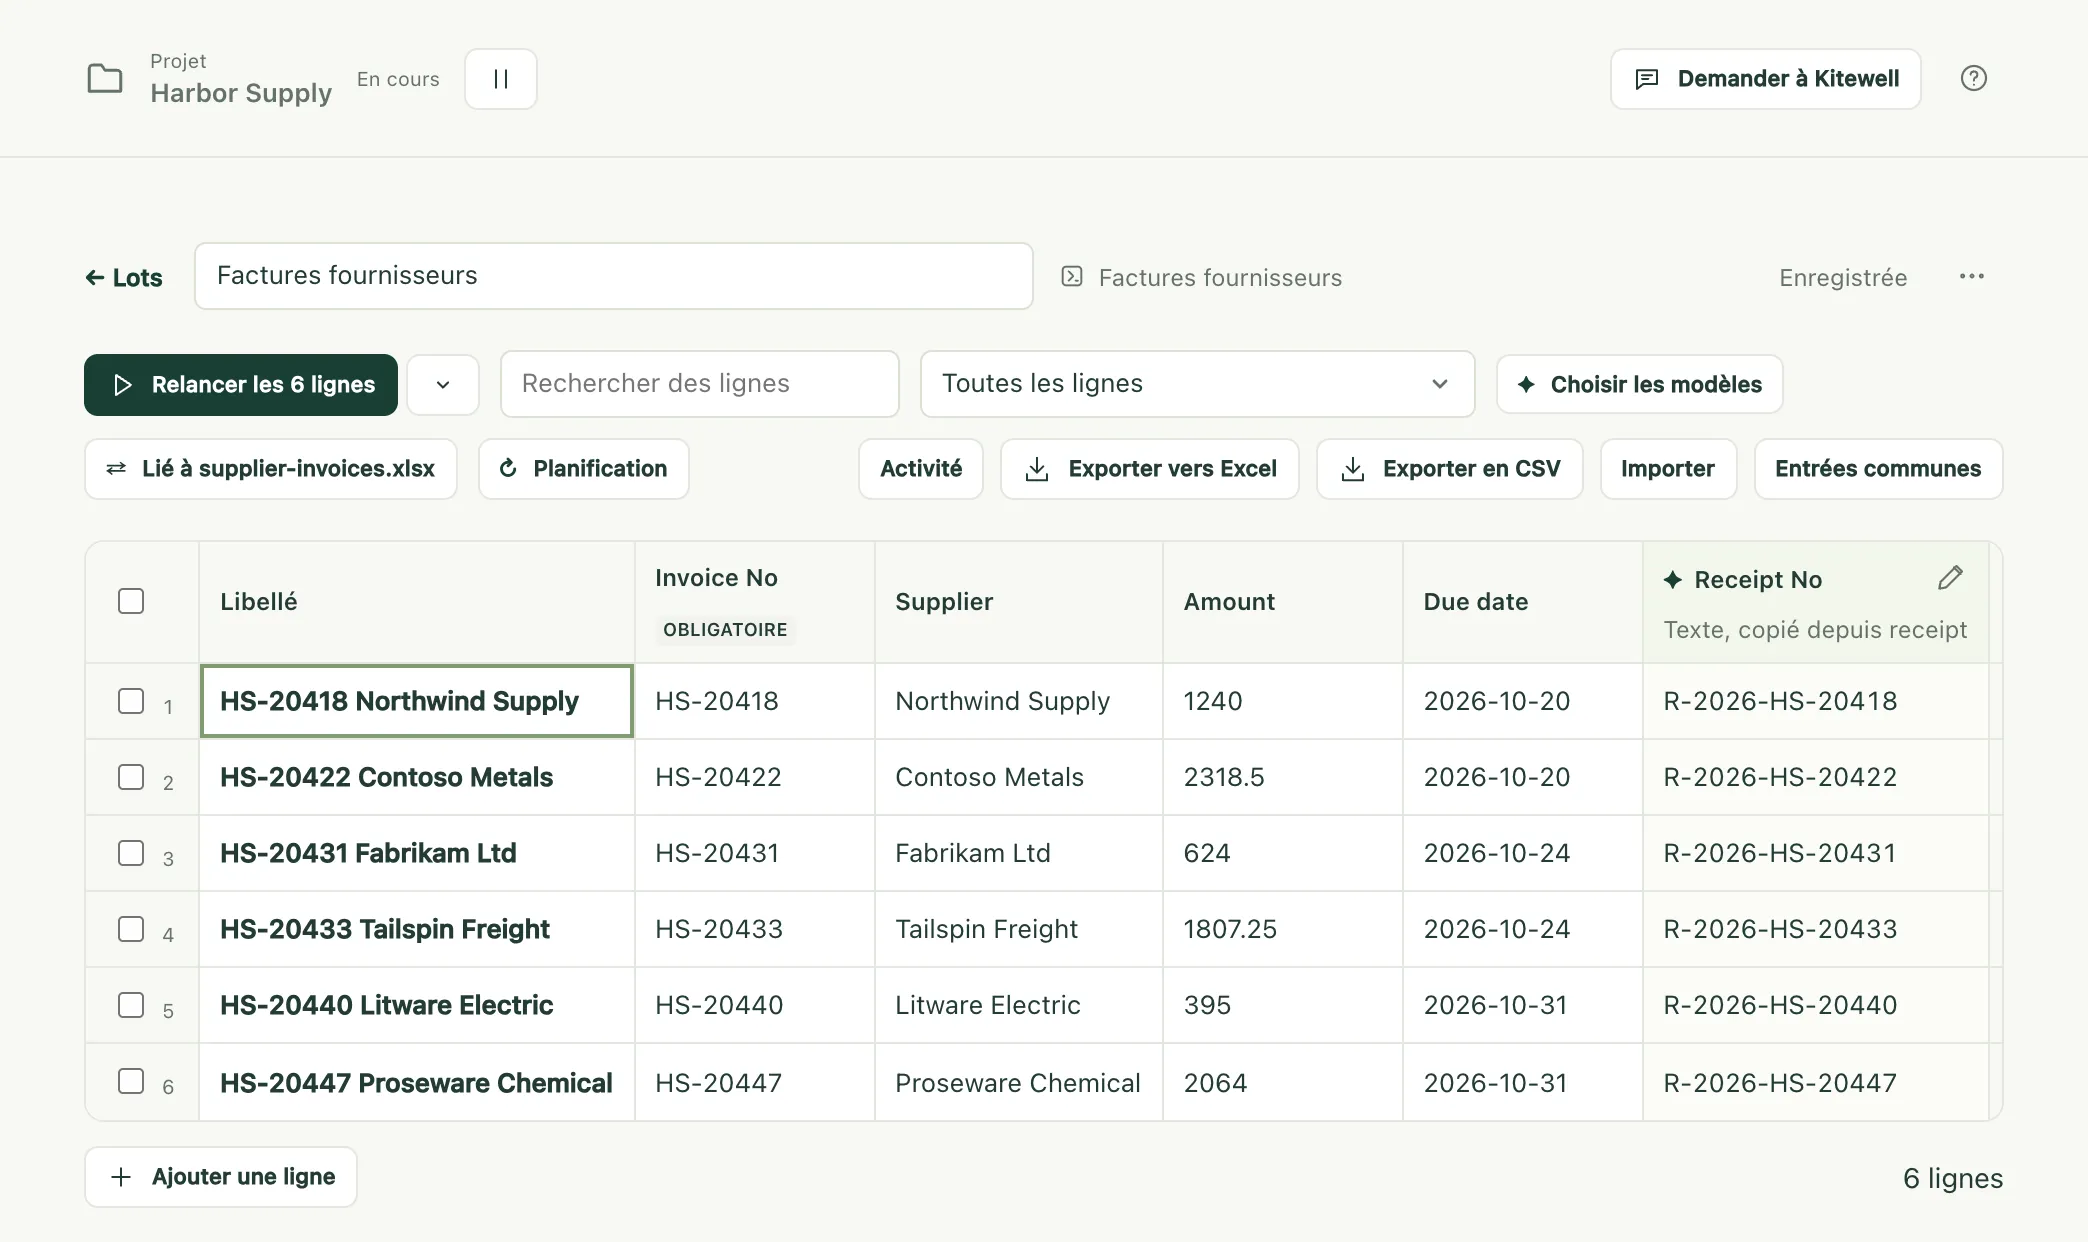The width and height of the screenshot is (2088, 1242).
Task: Click the pencil icon on Receipt No column
Action: (x=1950, y=578)
